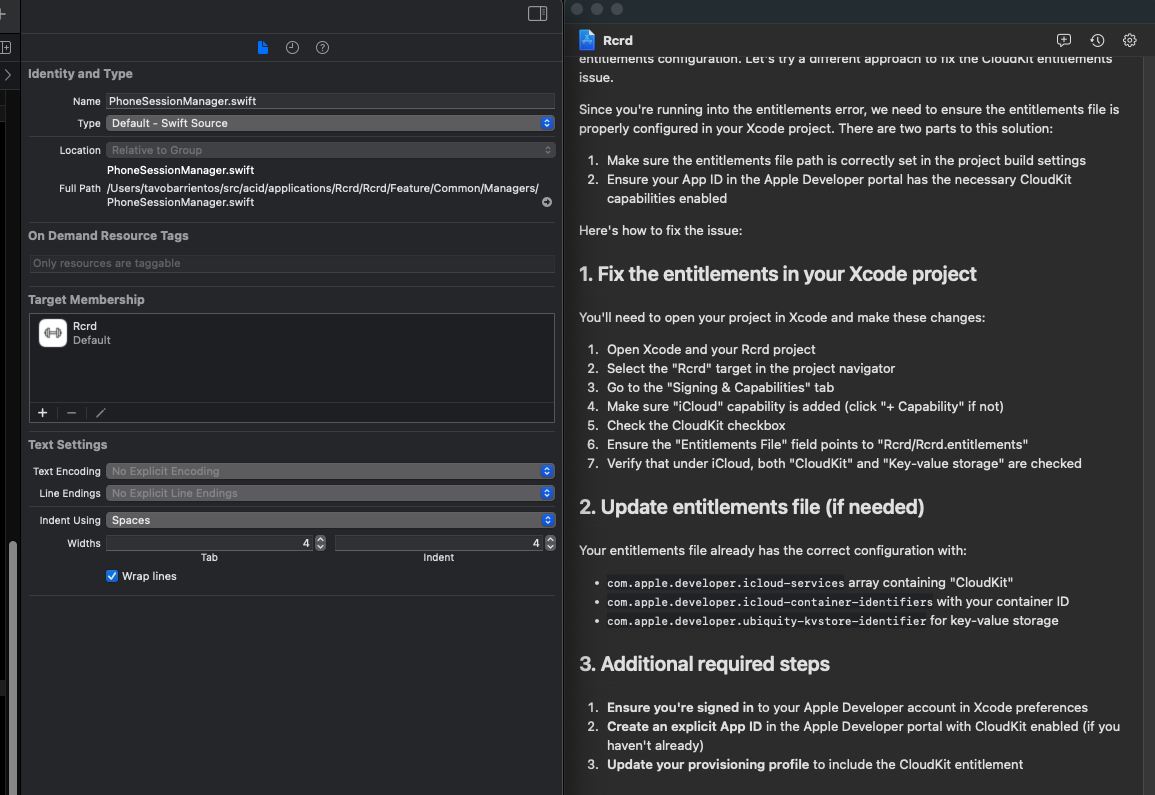Remove target membership with minus button

(71, 413)
